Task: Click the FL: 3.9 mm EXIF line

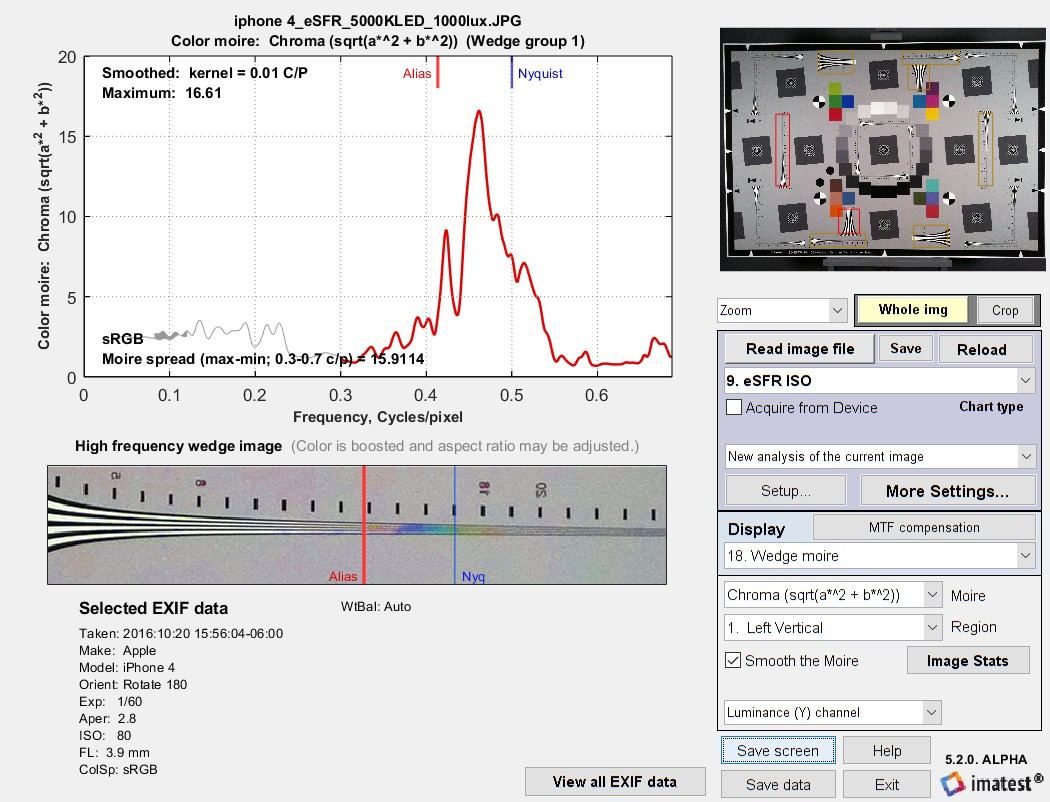Action: click(x=115, y=752)
